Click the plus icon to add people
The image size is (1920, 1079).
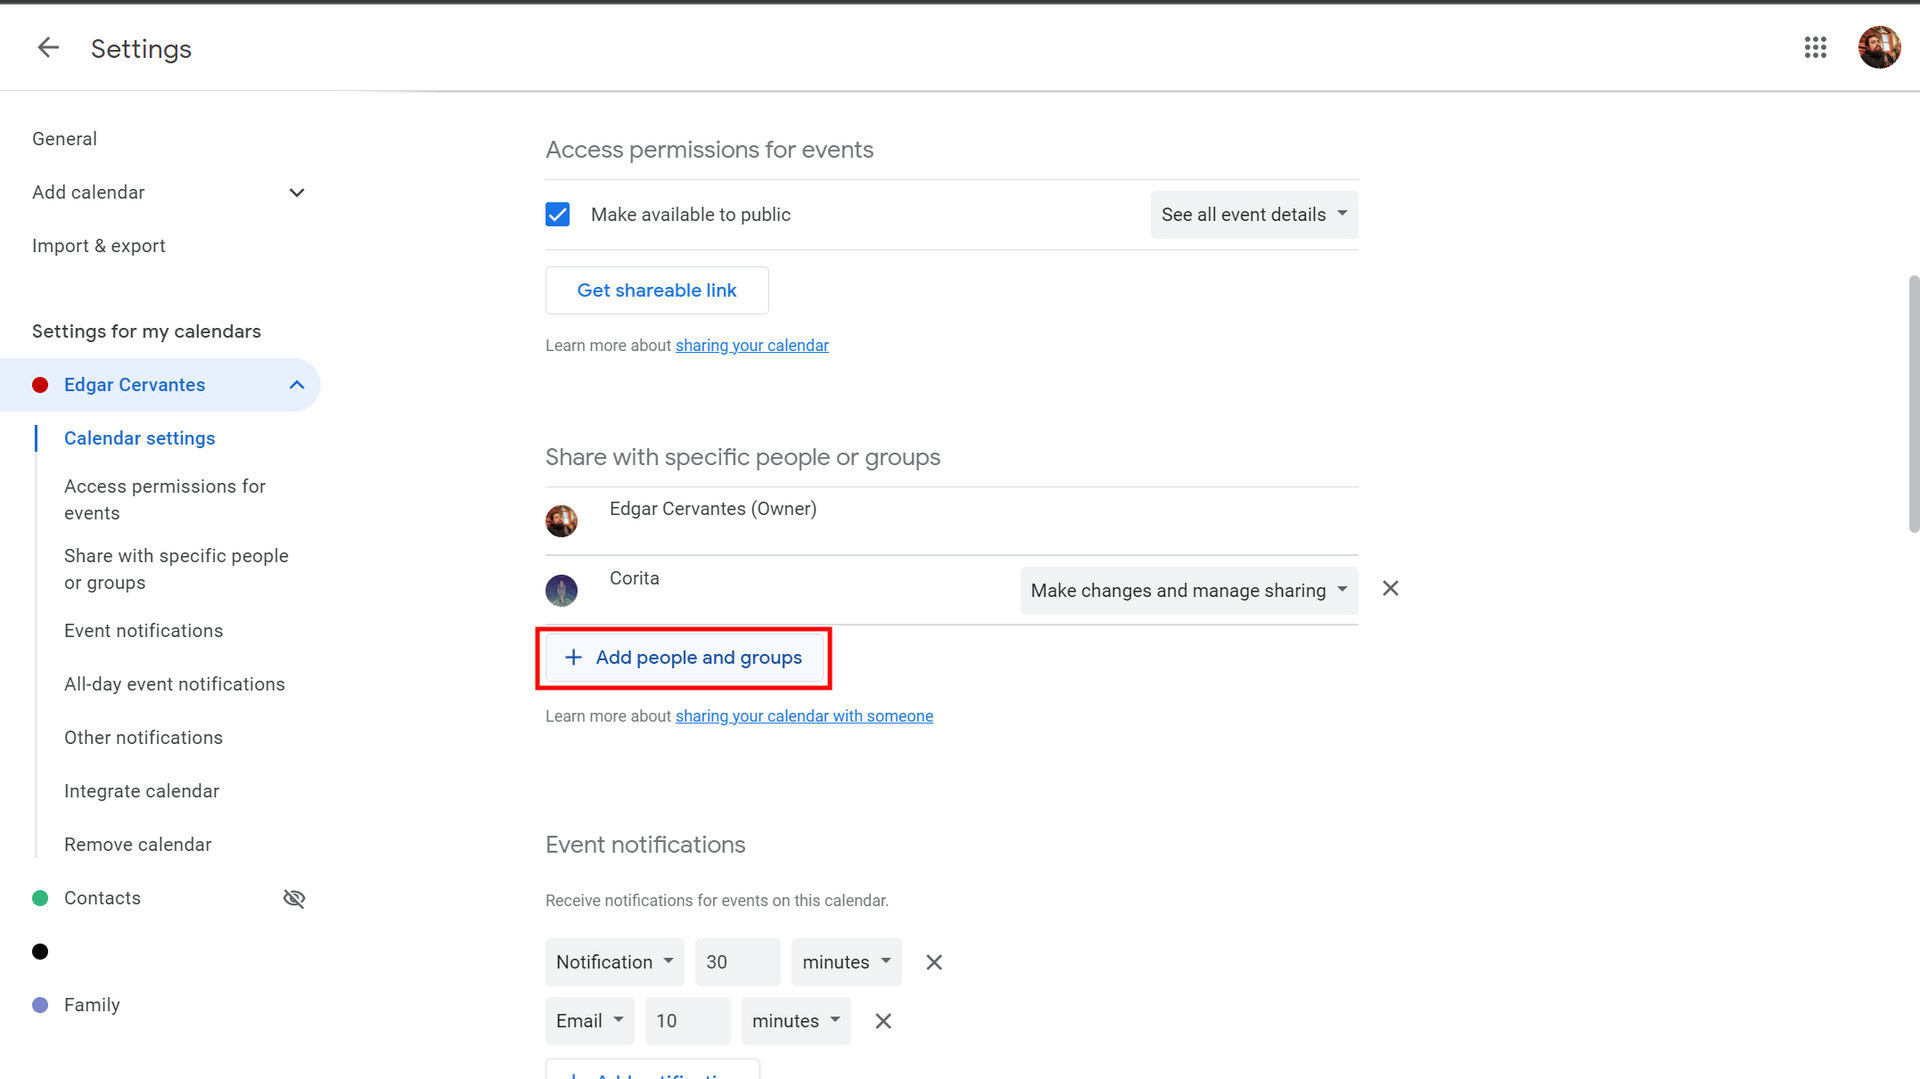573,658
